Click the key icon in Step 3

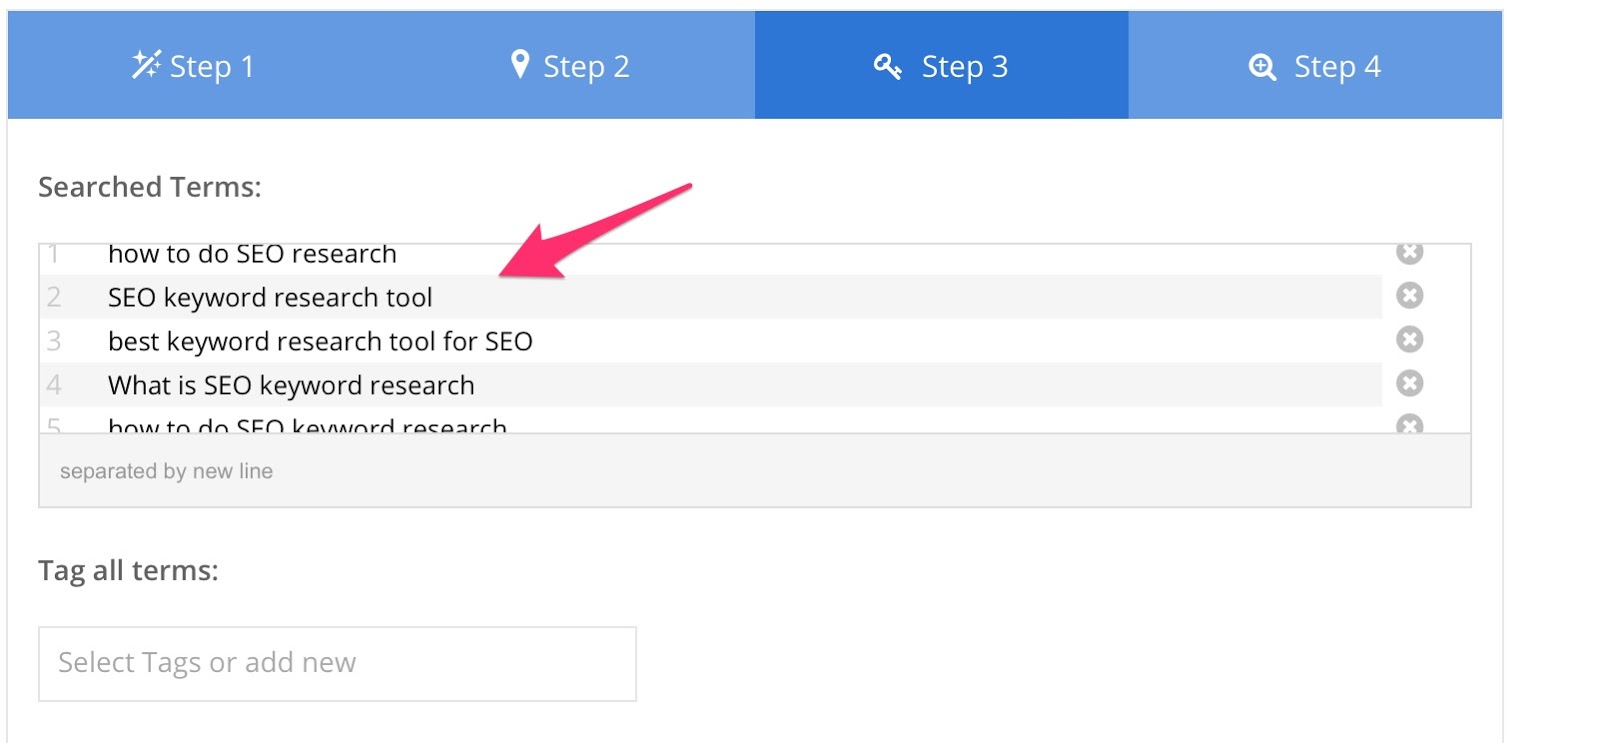[x=887, y=66]
